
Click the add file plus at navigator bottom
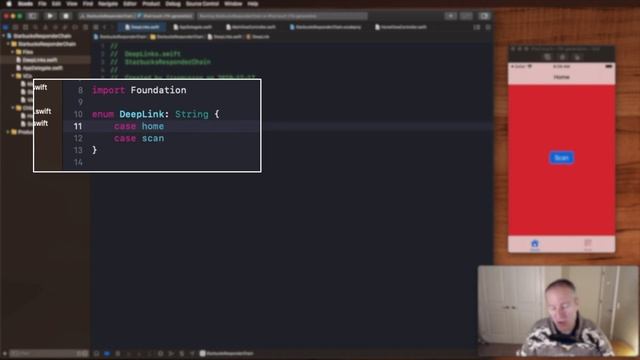(x=4, y=353)
